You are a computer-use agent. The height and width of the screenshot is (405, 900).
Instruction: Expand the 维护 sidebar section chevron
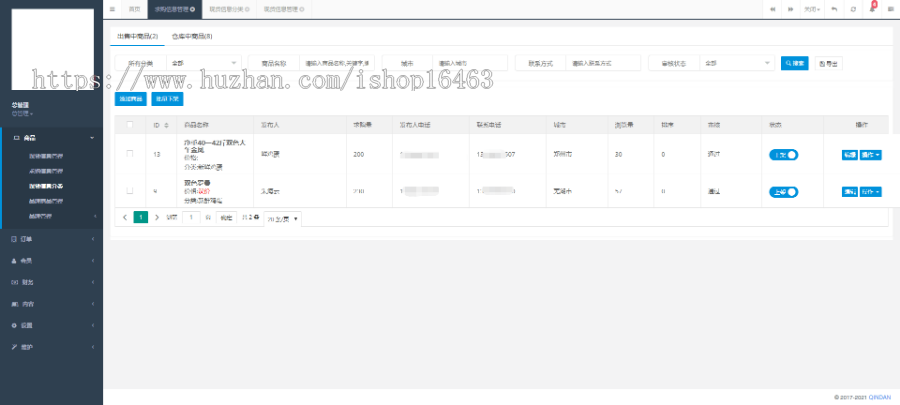pyautogui.click(x=93, y=347)
